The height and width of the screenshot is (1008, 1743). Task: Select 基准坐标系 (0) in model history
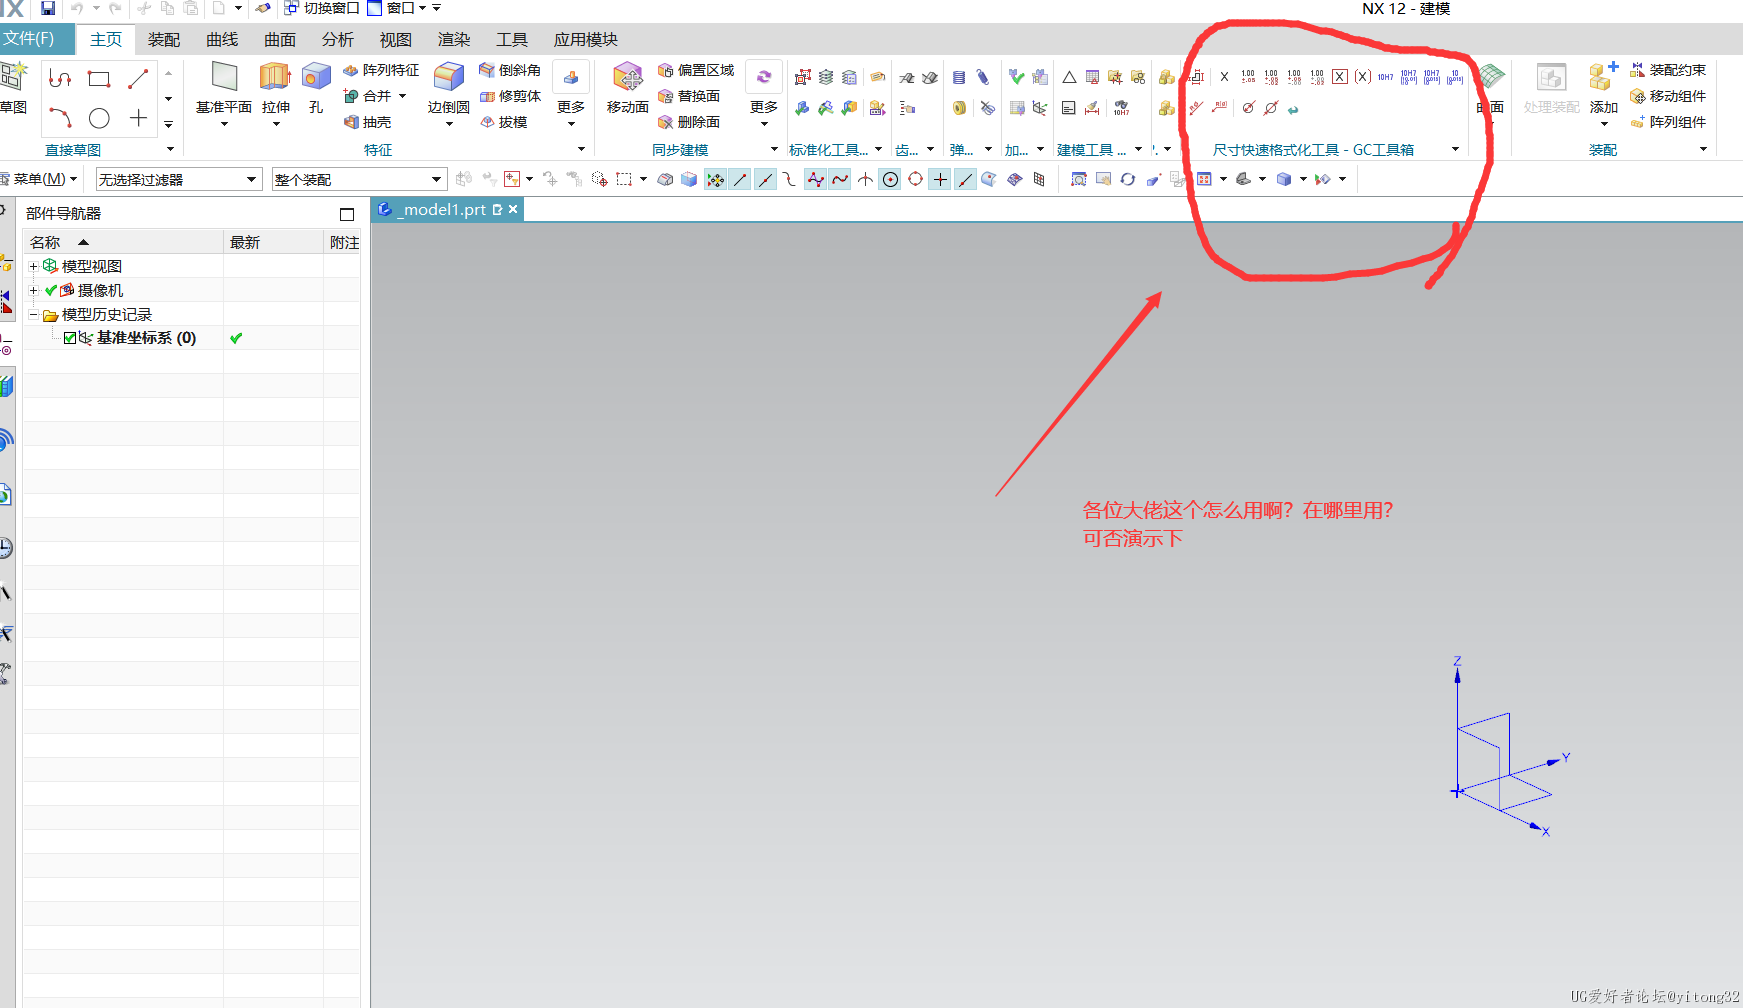pos(146,338)
